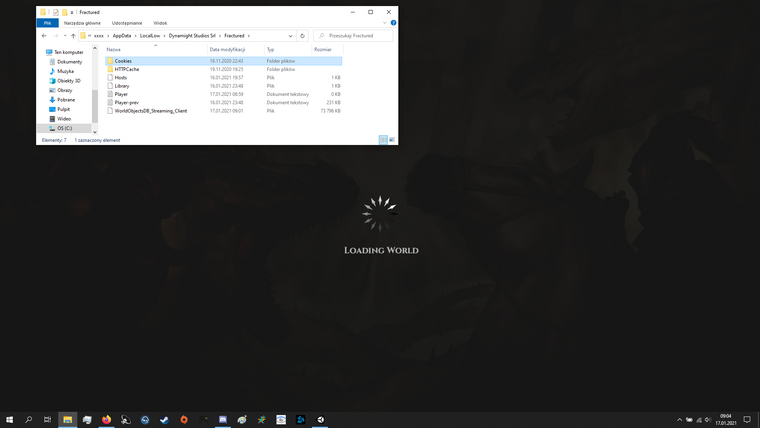Open the Windows Start menu
The height and width of the screenshot is (428, 760).
point(9,420)
